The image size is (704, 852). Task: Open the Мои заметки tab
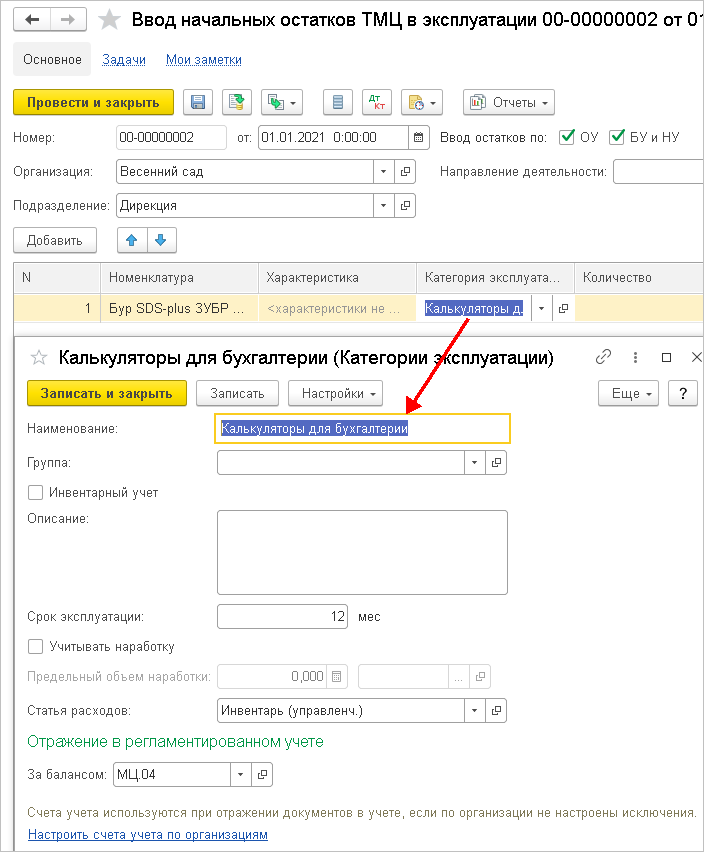click(x=204, y=60)
